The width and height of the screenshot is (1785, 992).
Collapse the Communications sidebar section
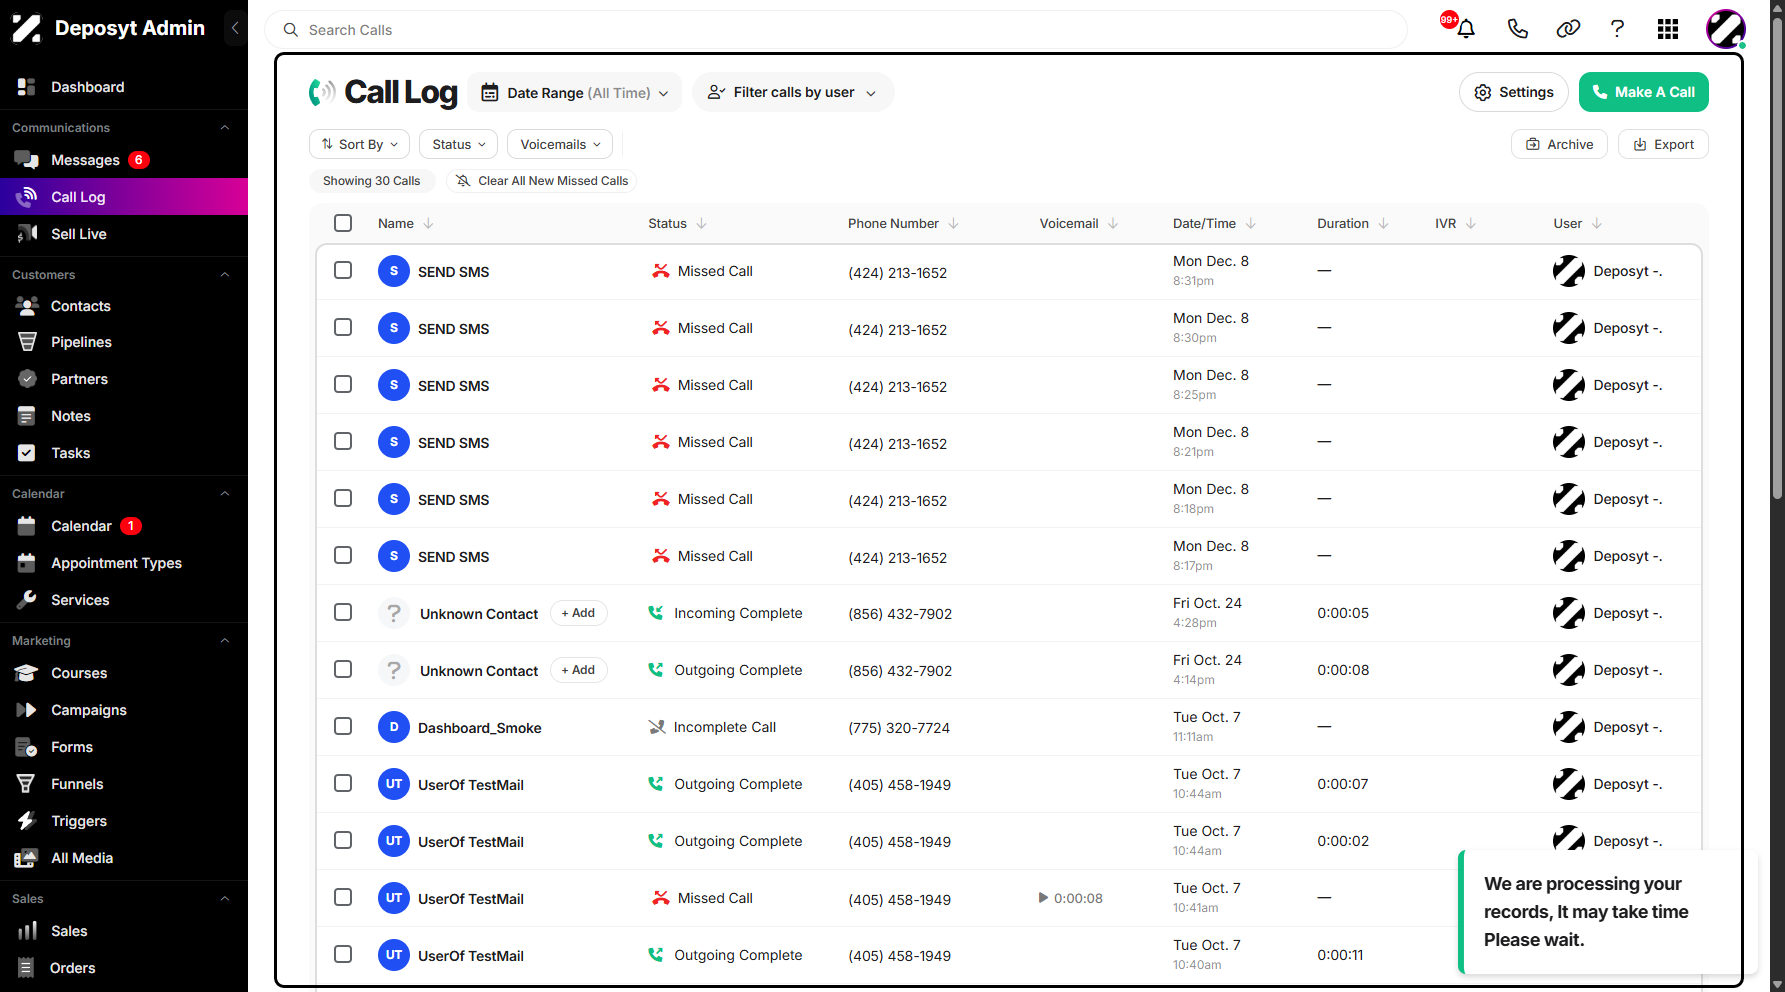click(x=224, y=128)
